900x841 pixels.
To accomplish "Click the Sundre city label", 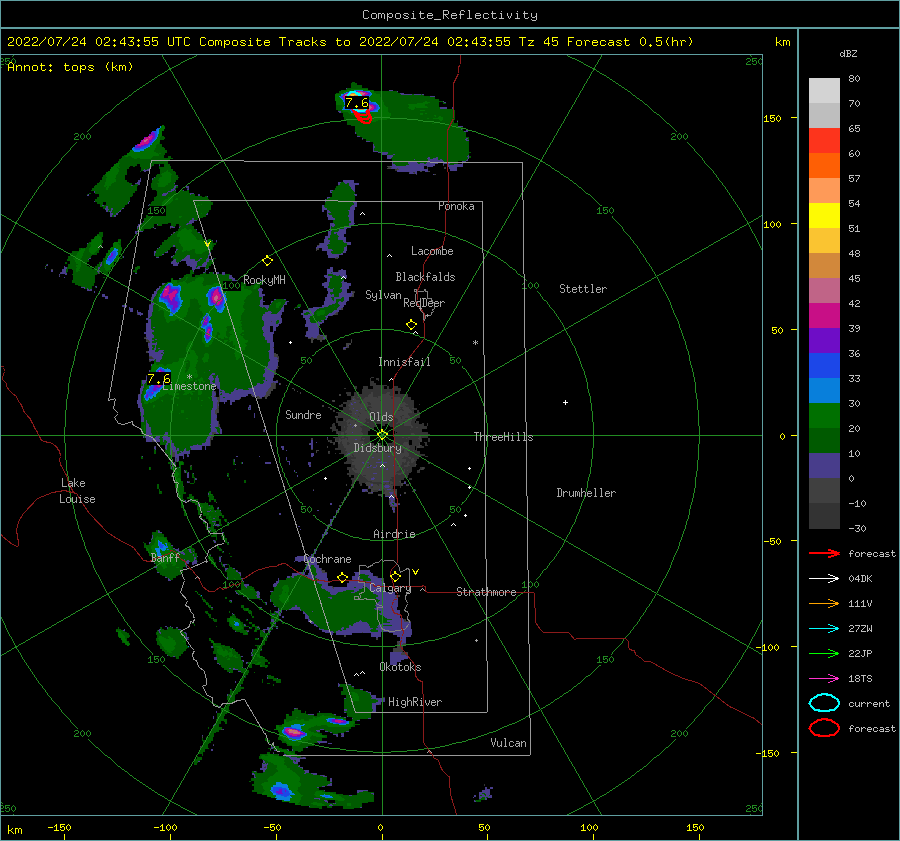I will point(303,415).
